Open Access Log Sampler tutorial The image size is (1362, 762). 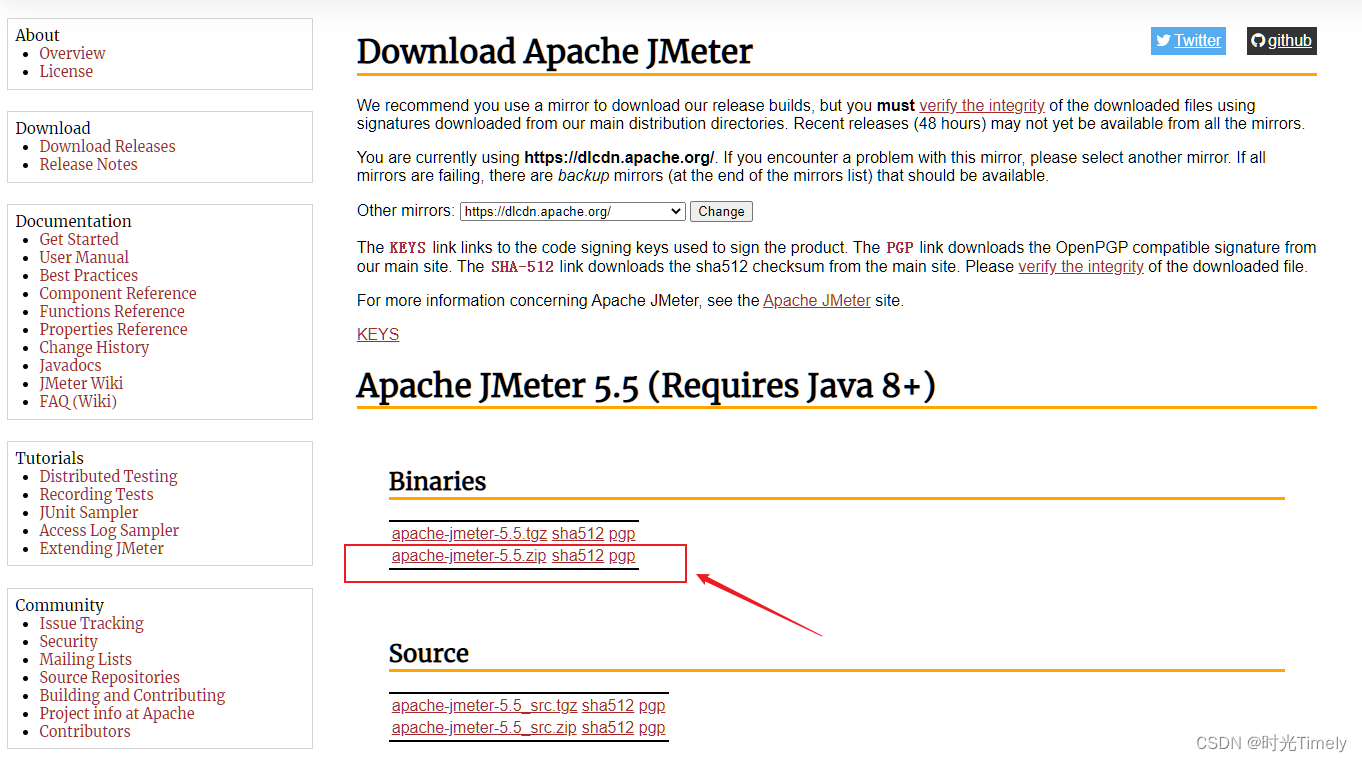109,530
